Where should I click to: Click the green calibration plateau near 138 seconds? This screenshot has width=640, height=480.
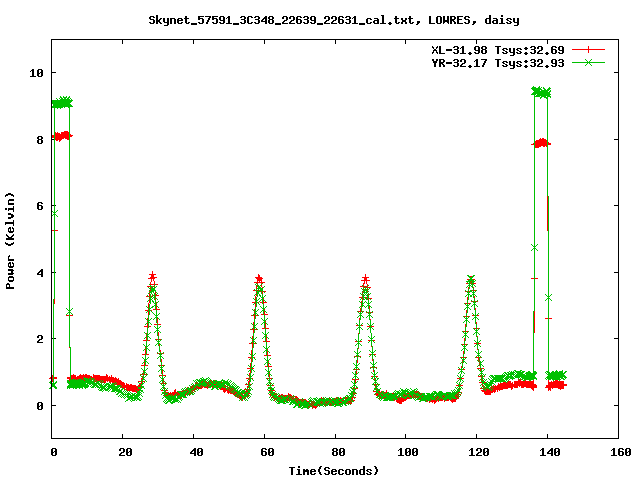(541, 92)
